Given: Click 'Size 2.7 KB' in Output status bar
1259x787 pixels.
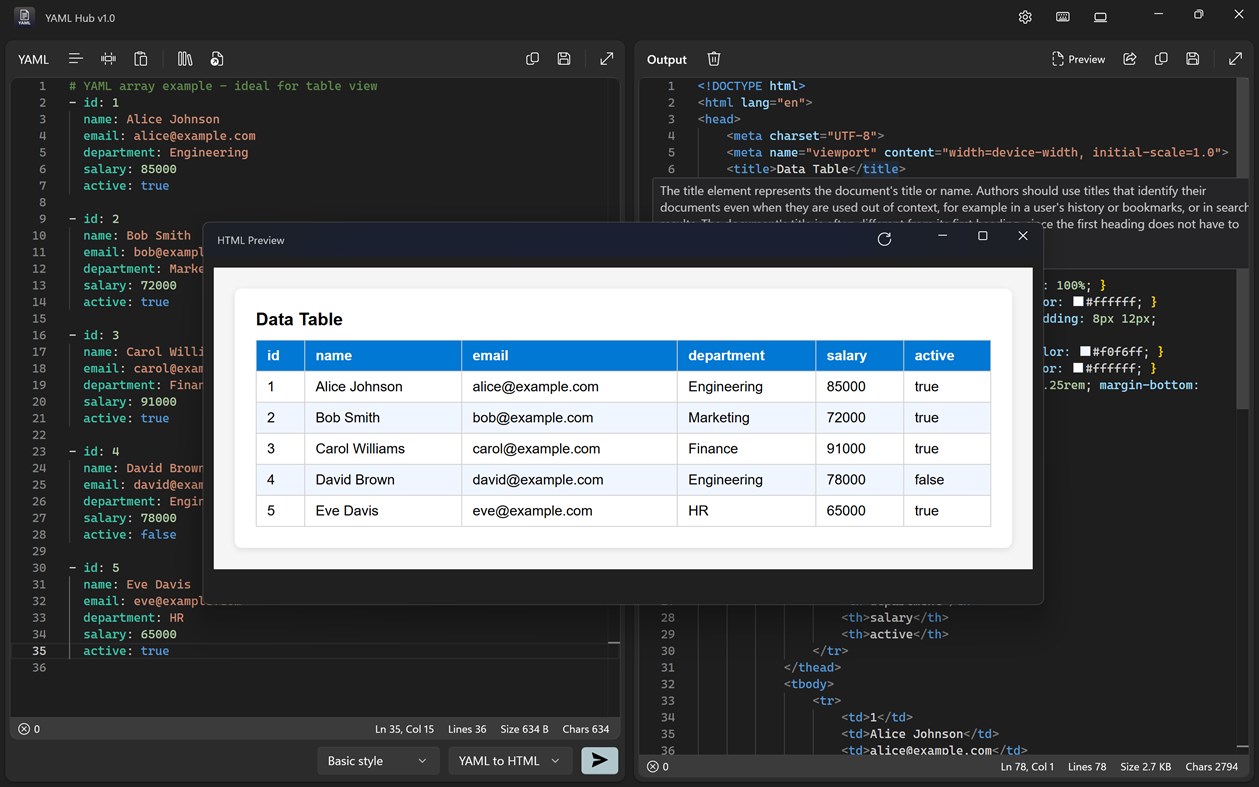Looking at the screenshot, I should pos(1146,767).
